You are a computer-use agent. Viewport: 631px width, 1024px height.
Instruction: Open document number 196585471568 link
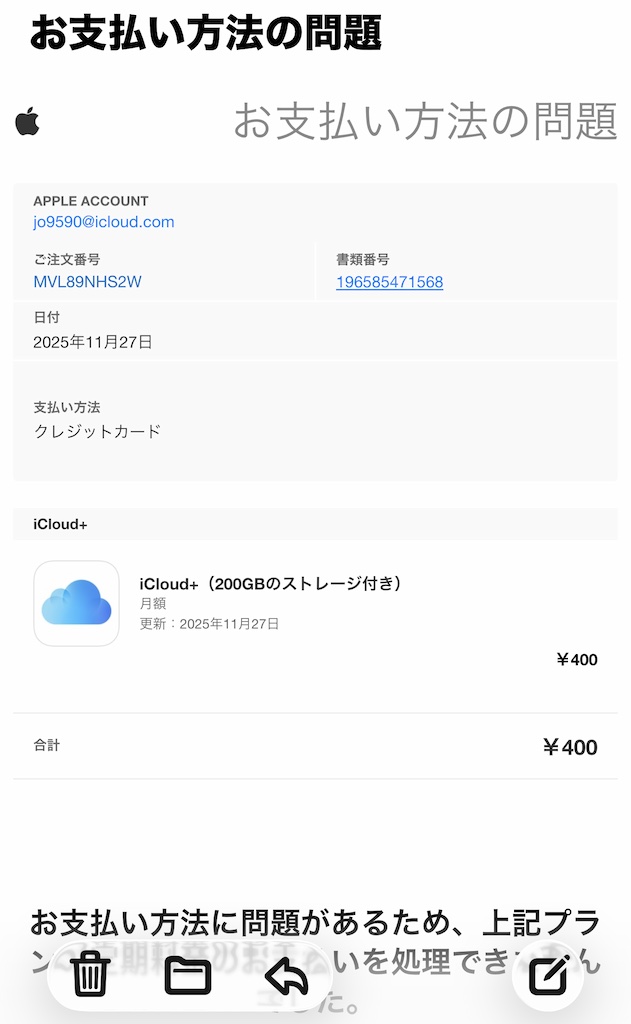389,282
